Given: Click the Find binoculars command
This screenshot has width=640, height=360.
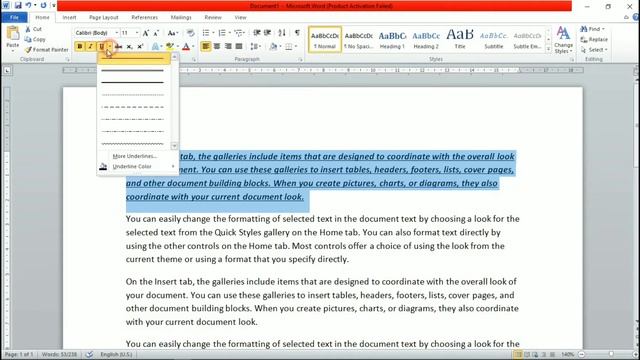Looking at the screenshot, I should pyautogui.click(x=592, y=29).
